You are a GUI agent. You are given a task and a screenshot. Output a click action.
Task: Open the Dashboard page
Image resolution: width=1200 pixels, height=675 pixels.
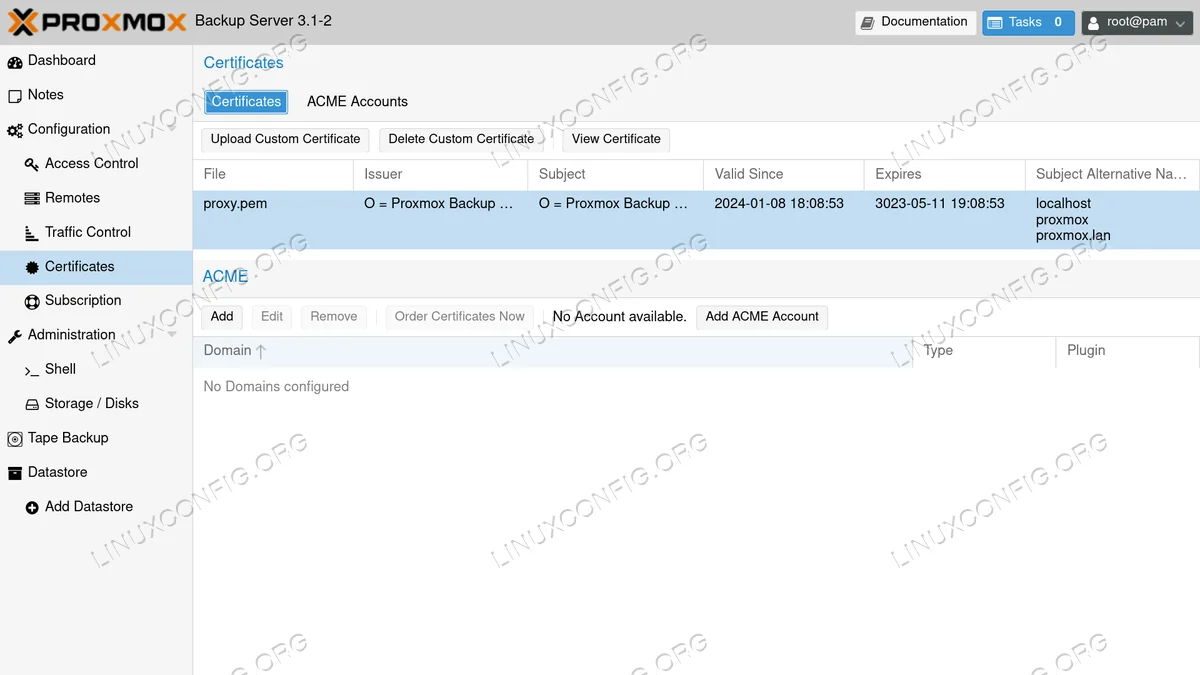coord(62,60)
